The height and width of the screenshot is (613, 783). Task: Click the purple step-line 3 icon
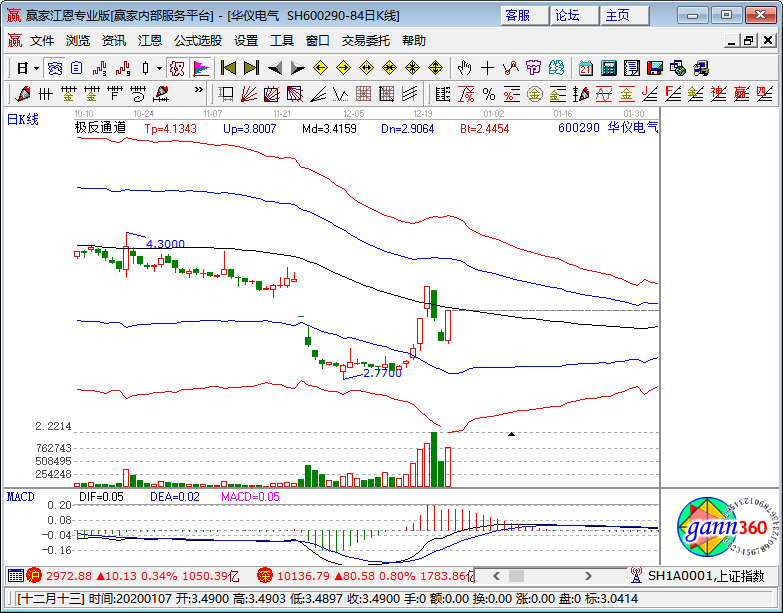pyautogui.click(x=100, y=68)
